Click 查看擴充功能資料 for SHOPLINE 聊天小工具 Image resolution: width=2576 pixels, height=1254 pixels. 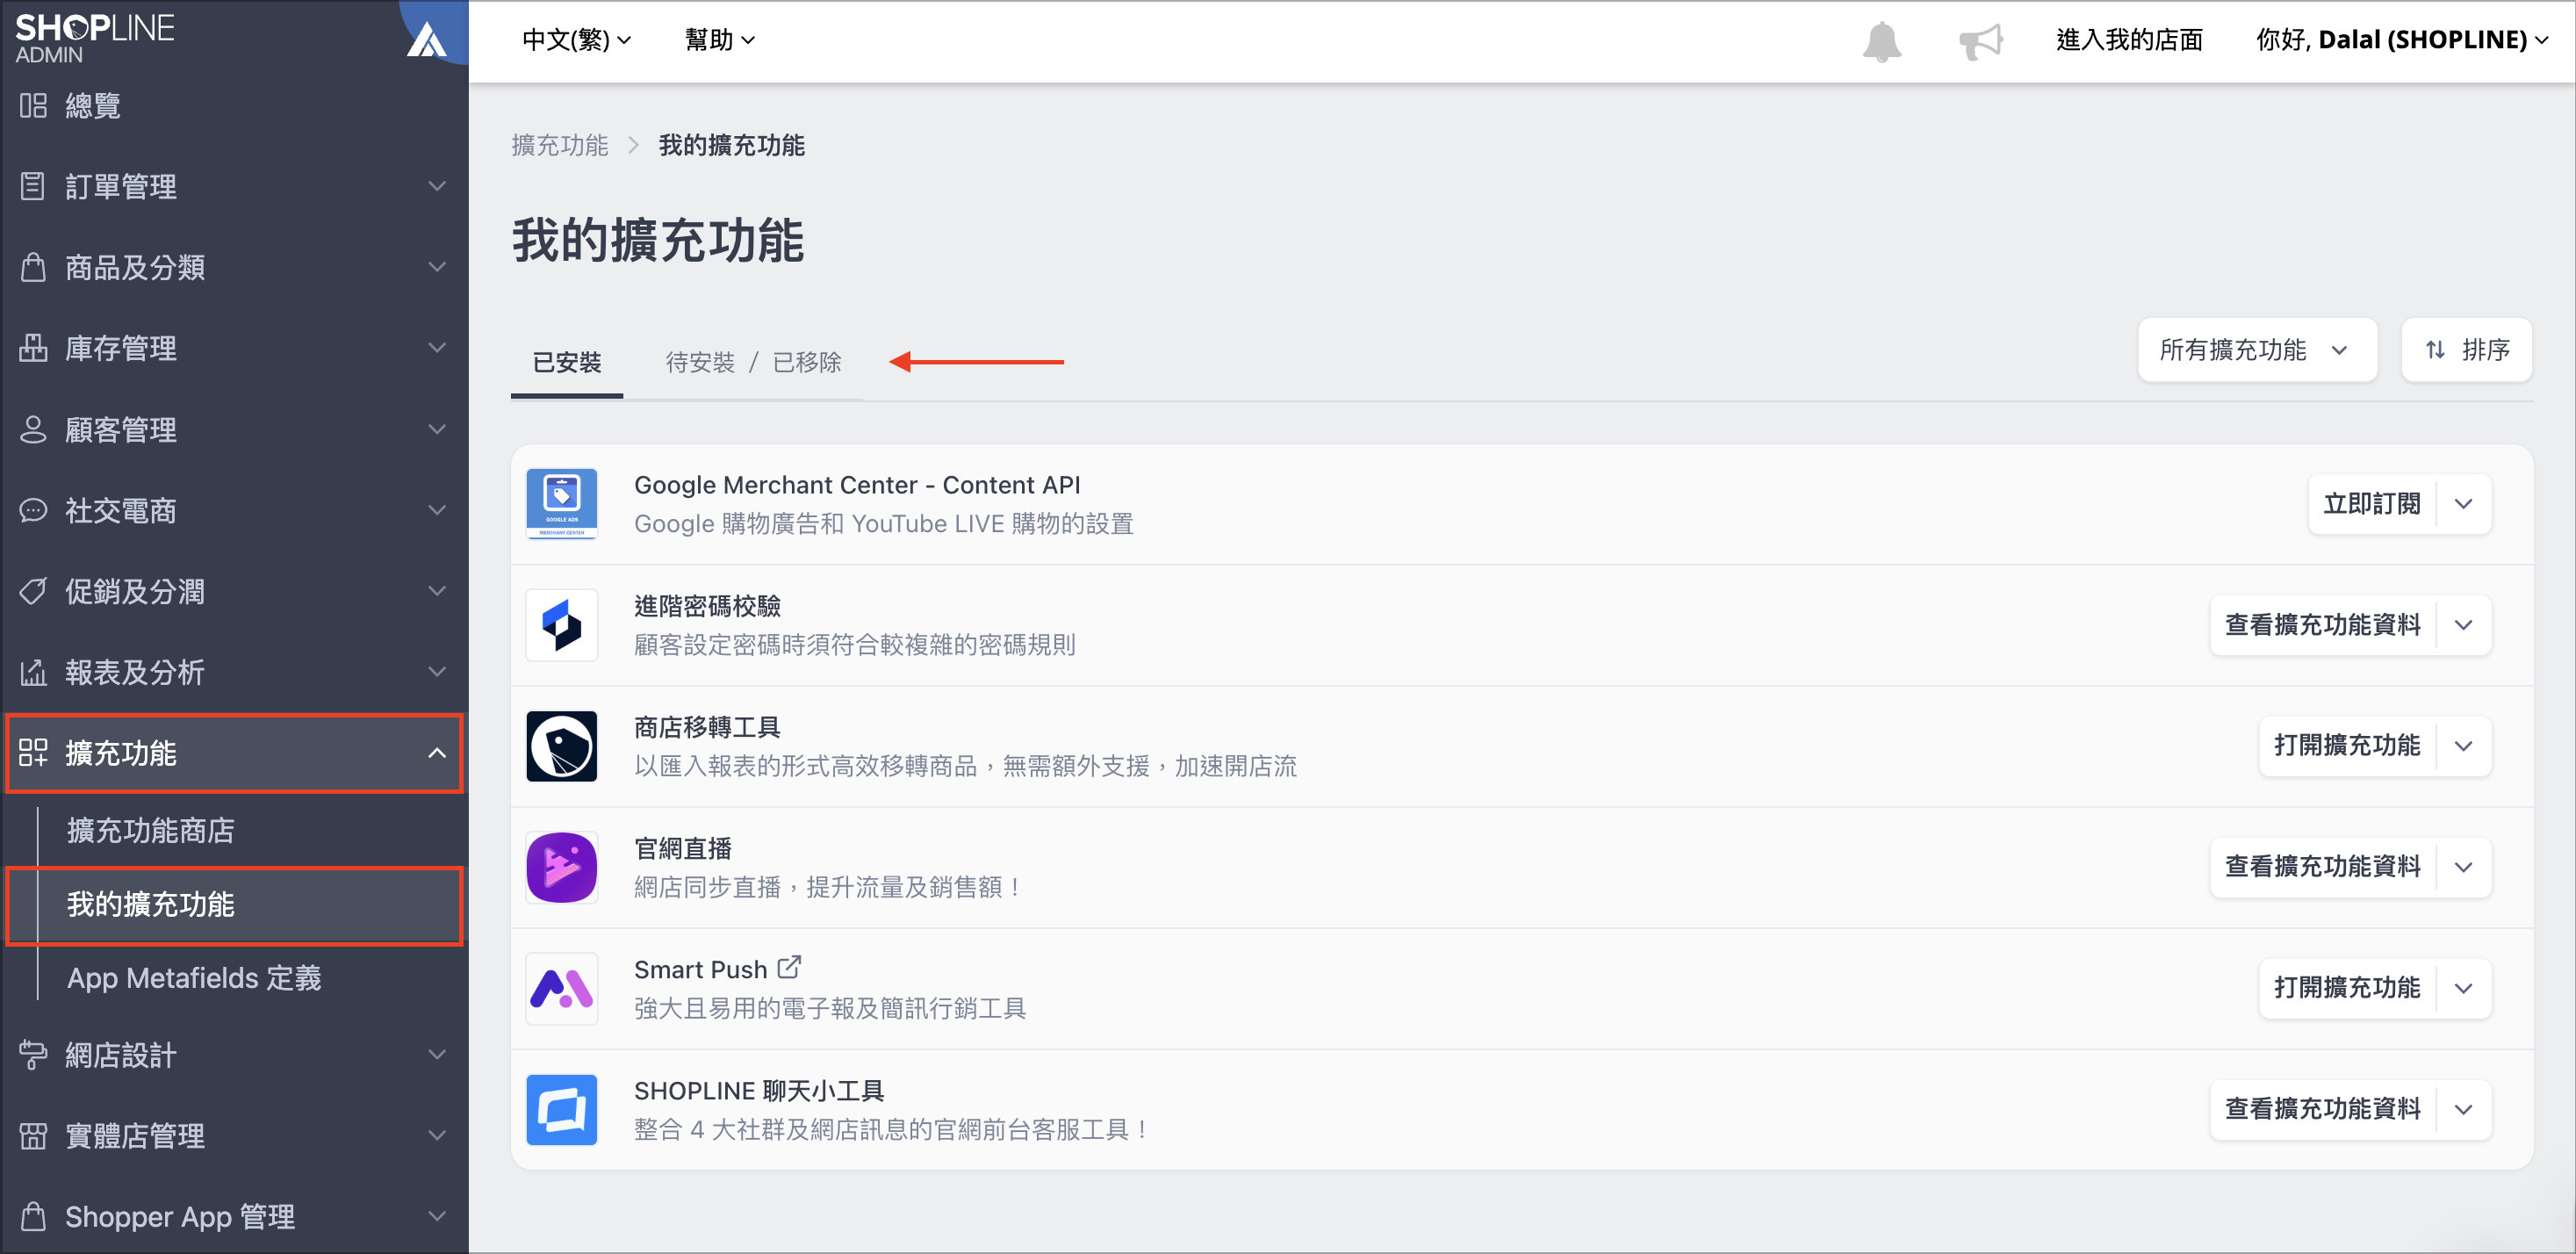pos(2322,1109)
